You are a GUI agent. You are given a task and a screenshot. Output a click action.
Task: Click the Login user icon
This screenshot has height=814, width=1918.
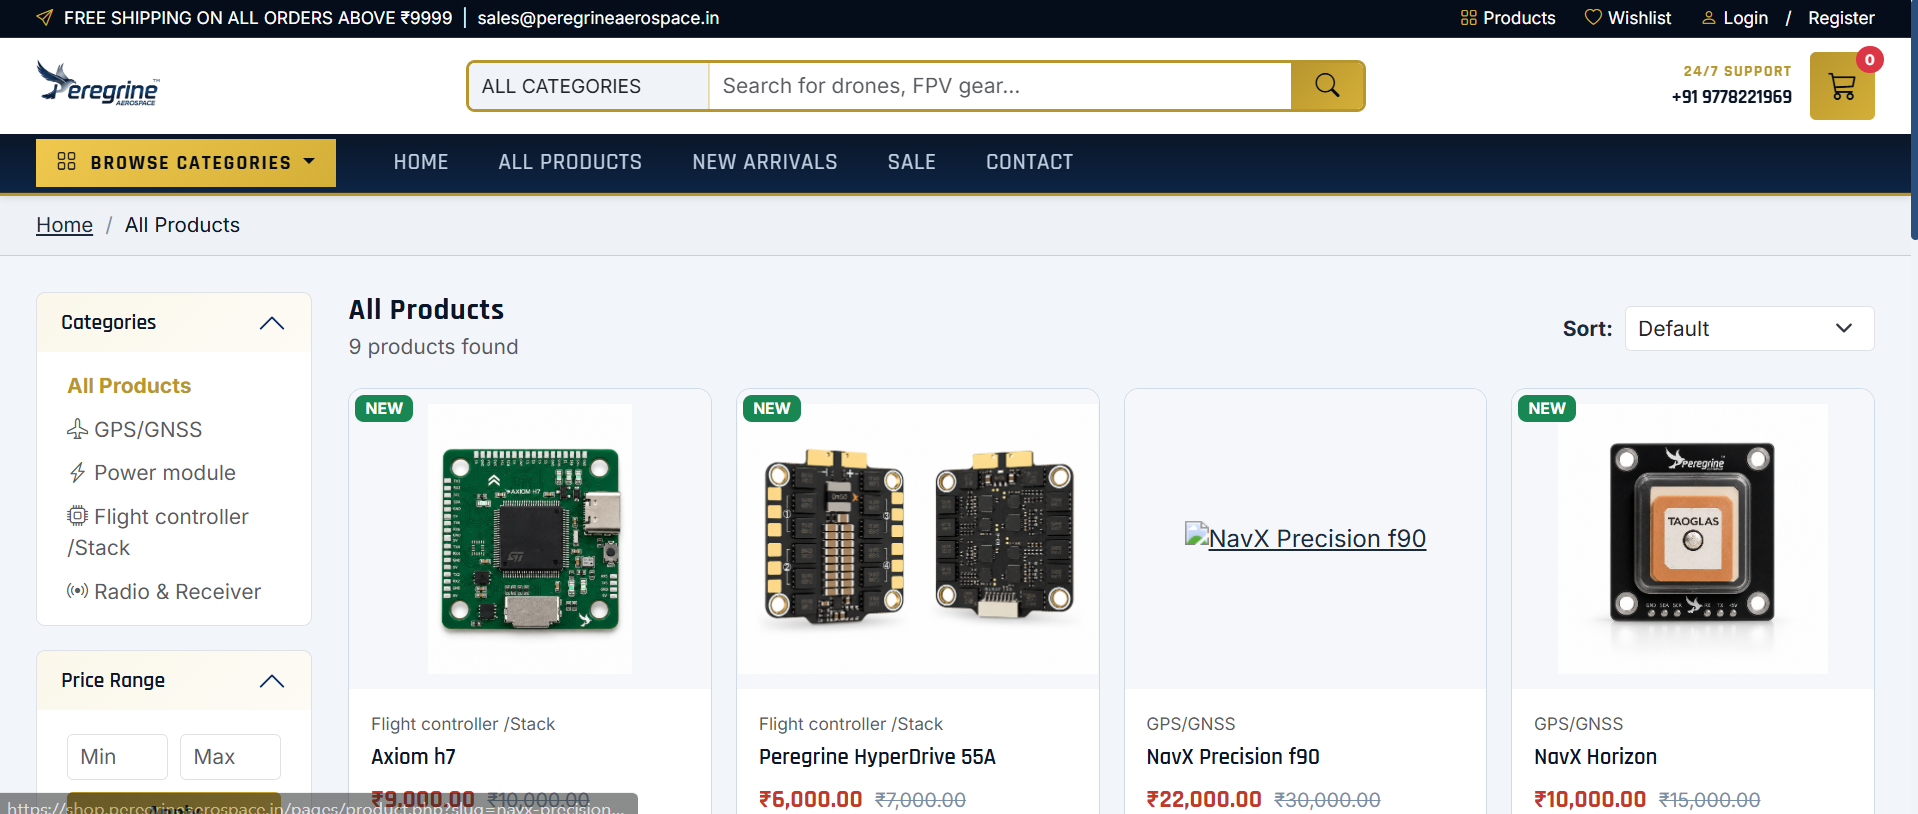tap(1709, 18)
